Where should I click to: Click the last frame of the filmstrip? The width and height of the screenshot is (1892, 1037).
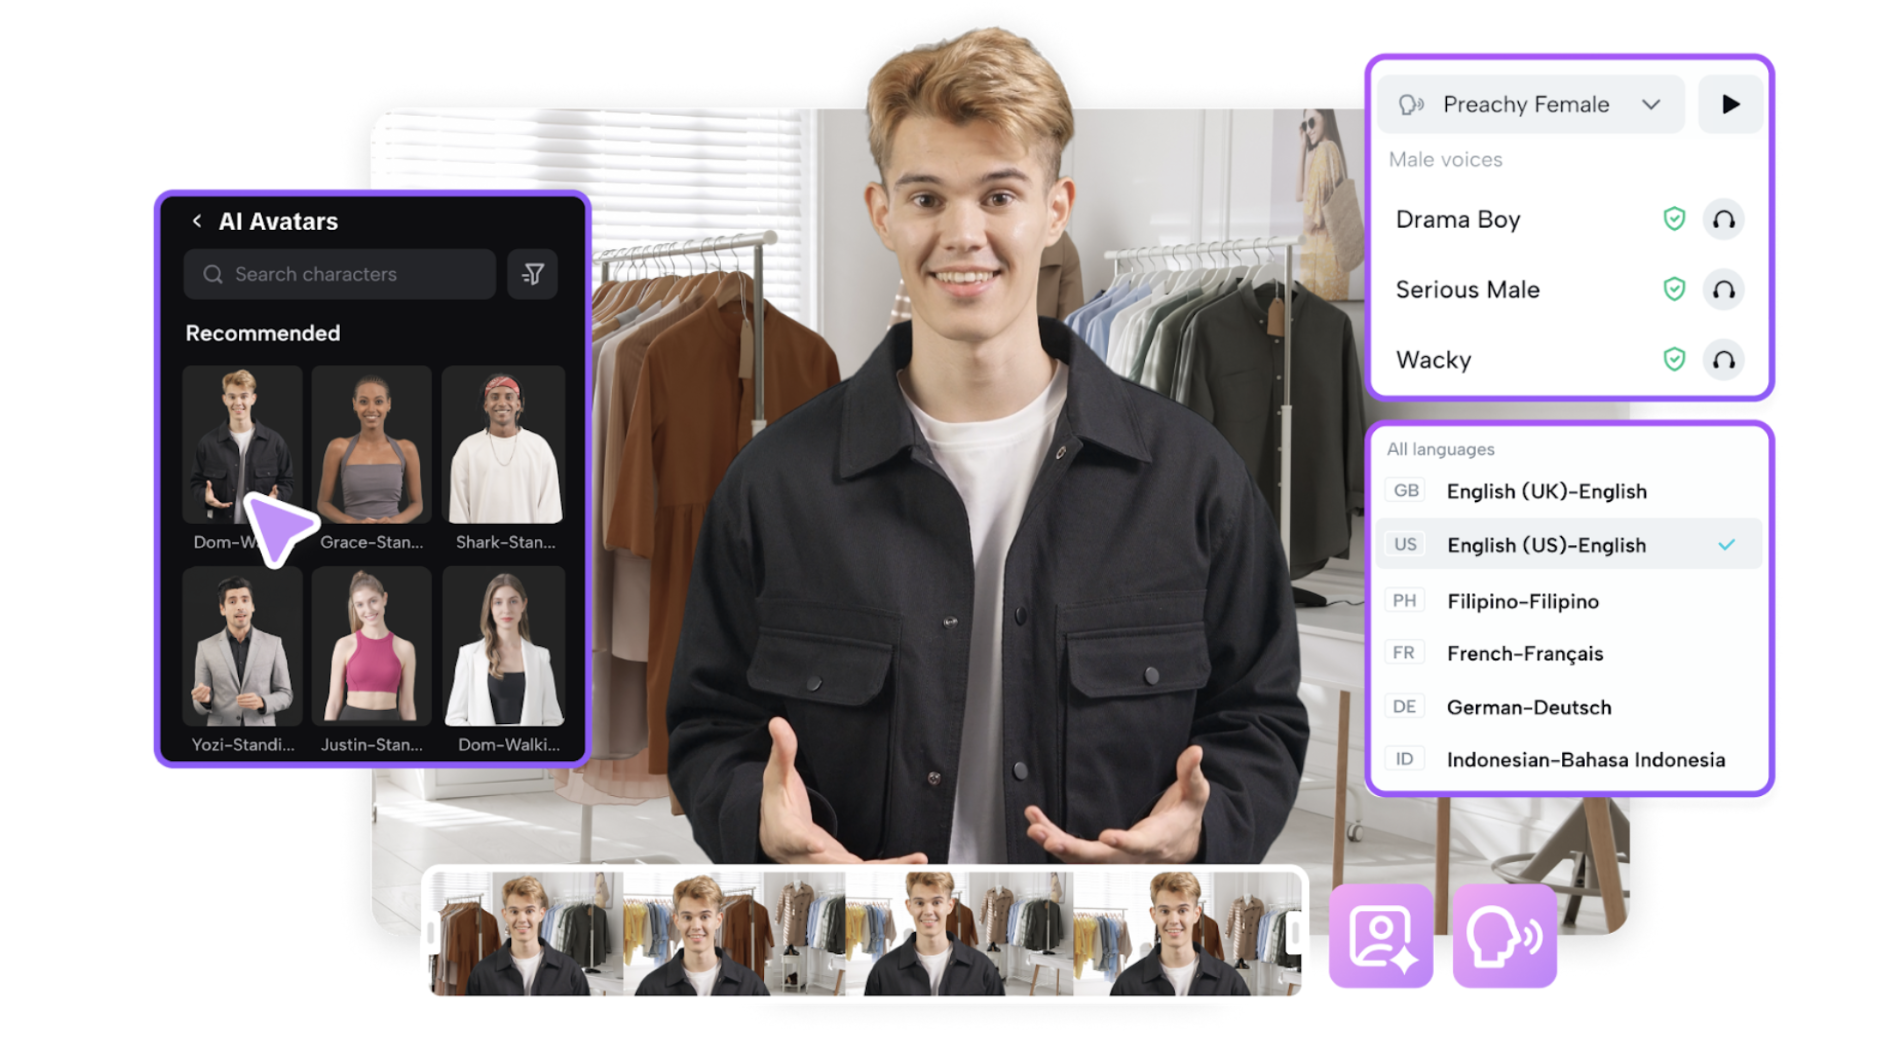tap(1187, 934)
